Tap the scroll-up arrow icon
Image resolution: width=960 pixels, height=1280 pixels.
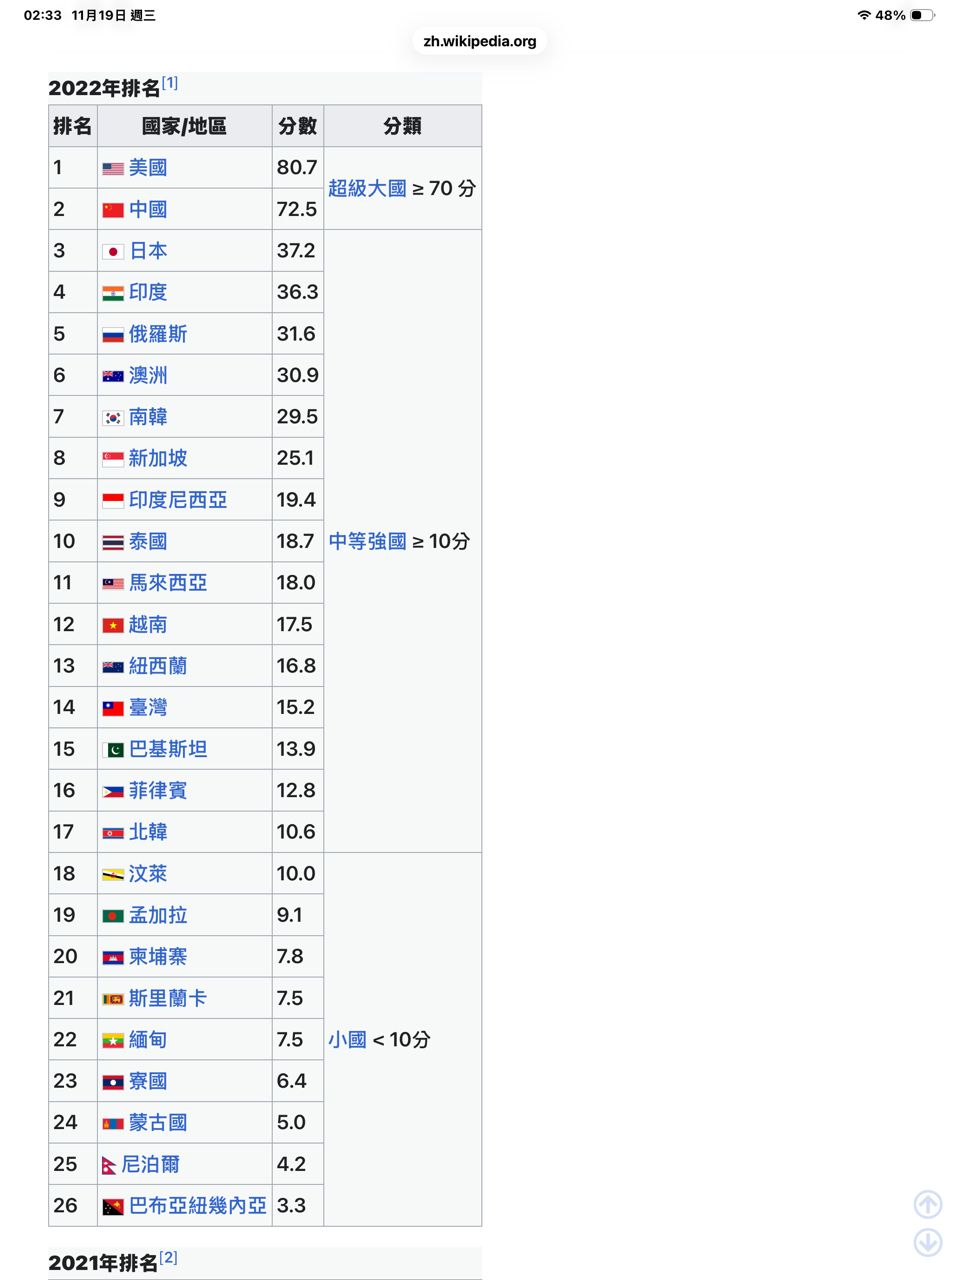pos(928,1204)
